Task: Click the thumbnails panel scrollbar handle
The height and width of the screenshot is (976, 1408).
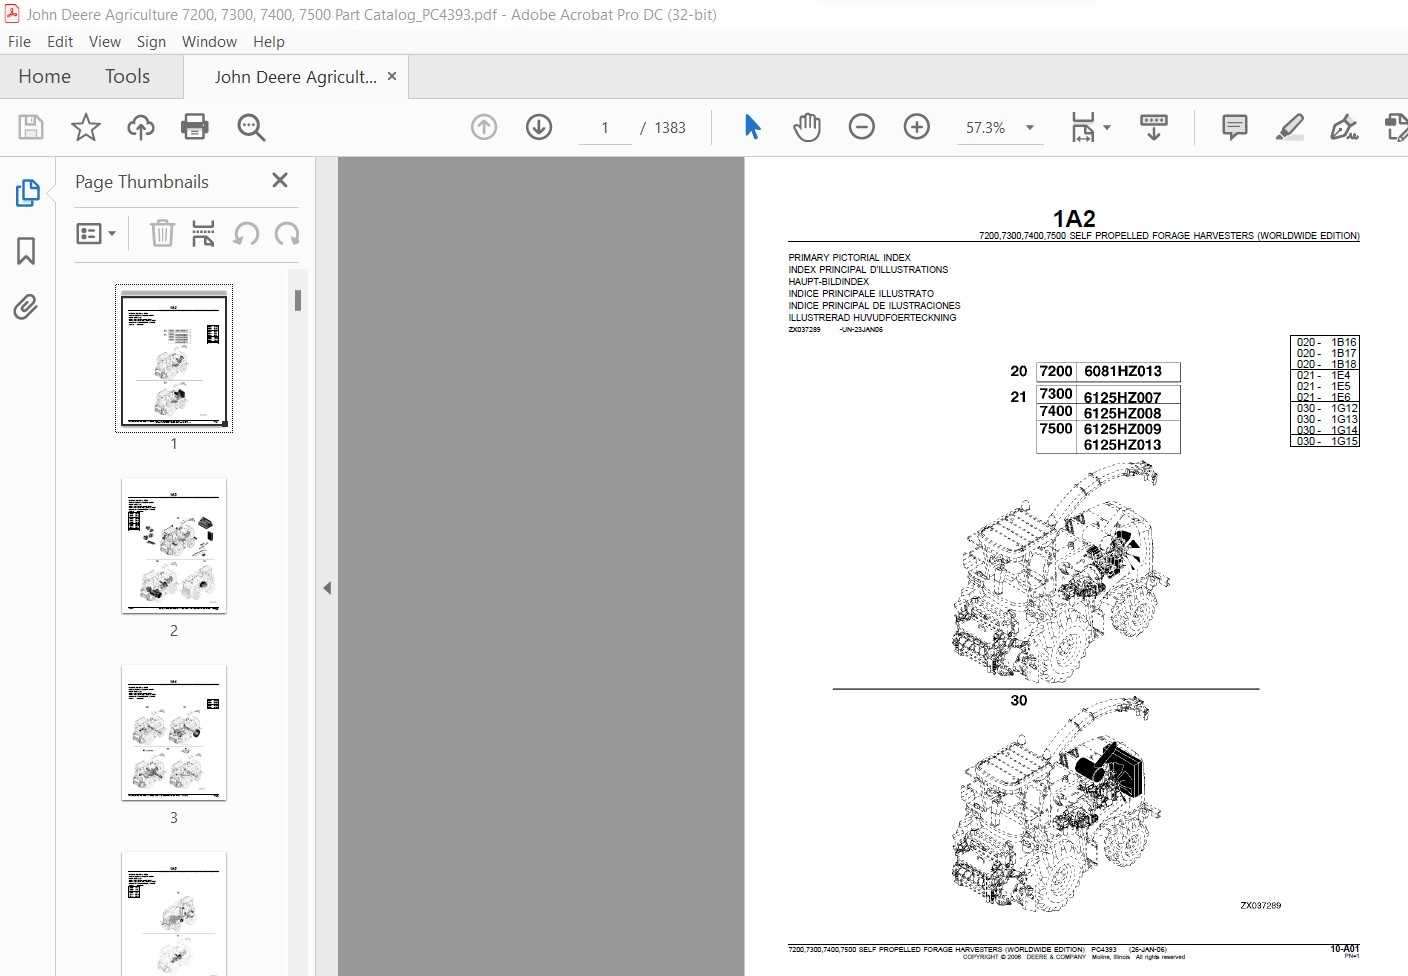Action: (x=298, y=300)
